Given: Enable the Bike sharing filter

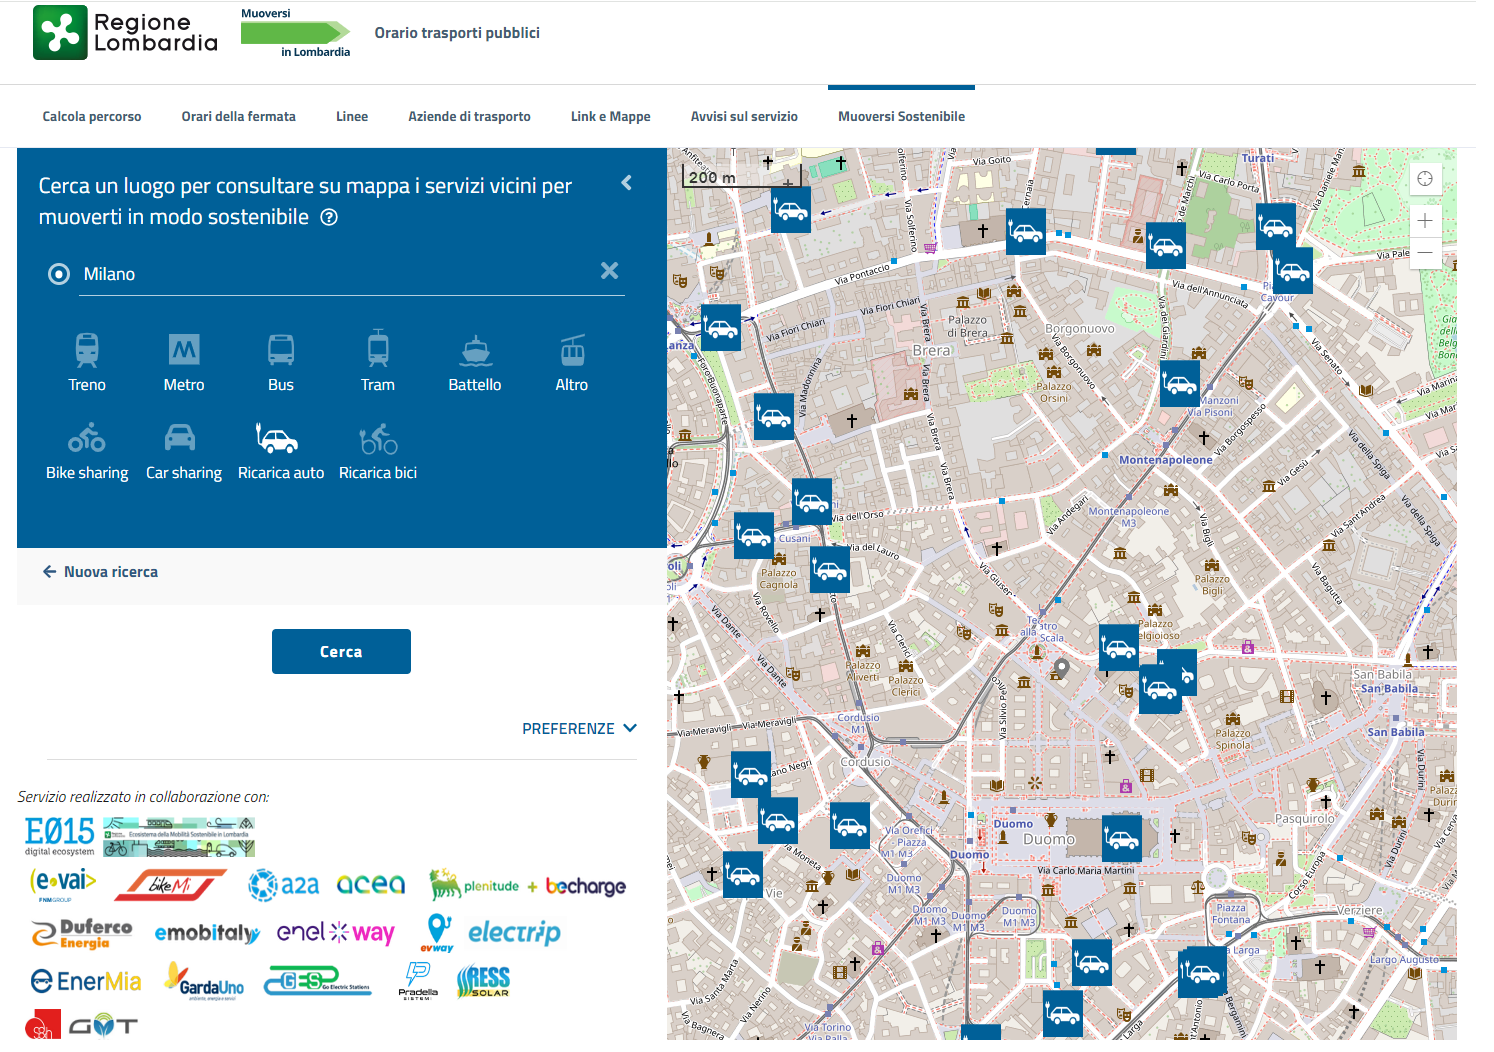Looking at the screenshot, I should (87, 439).
